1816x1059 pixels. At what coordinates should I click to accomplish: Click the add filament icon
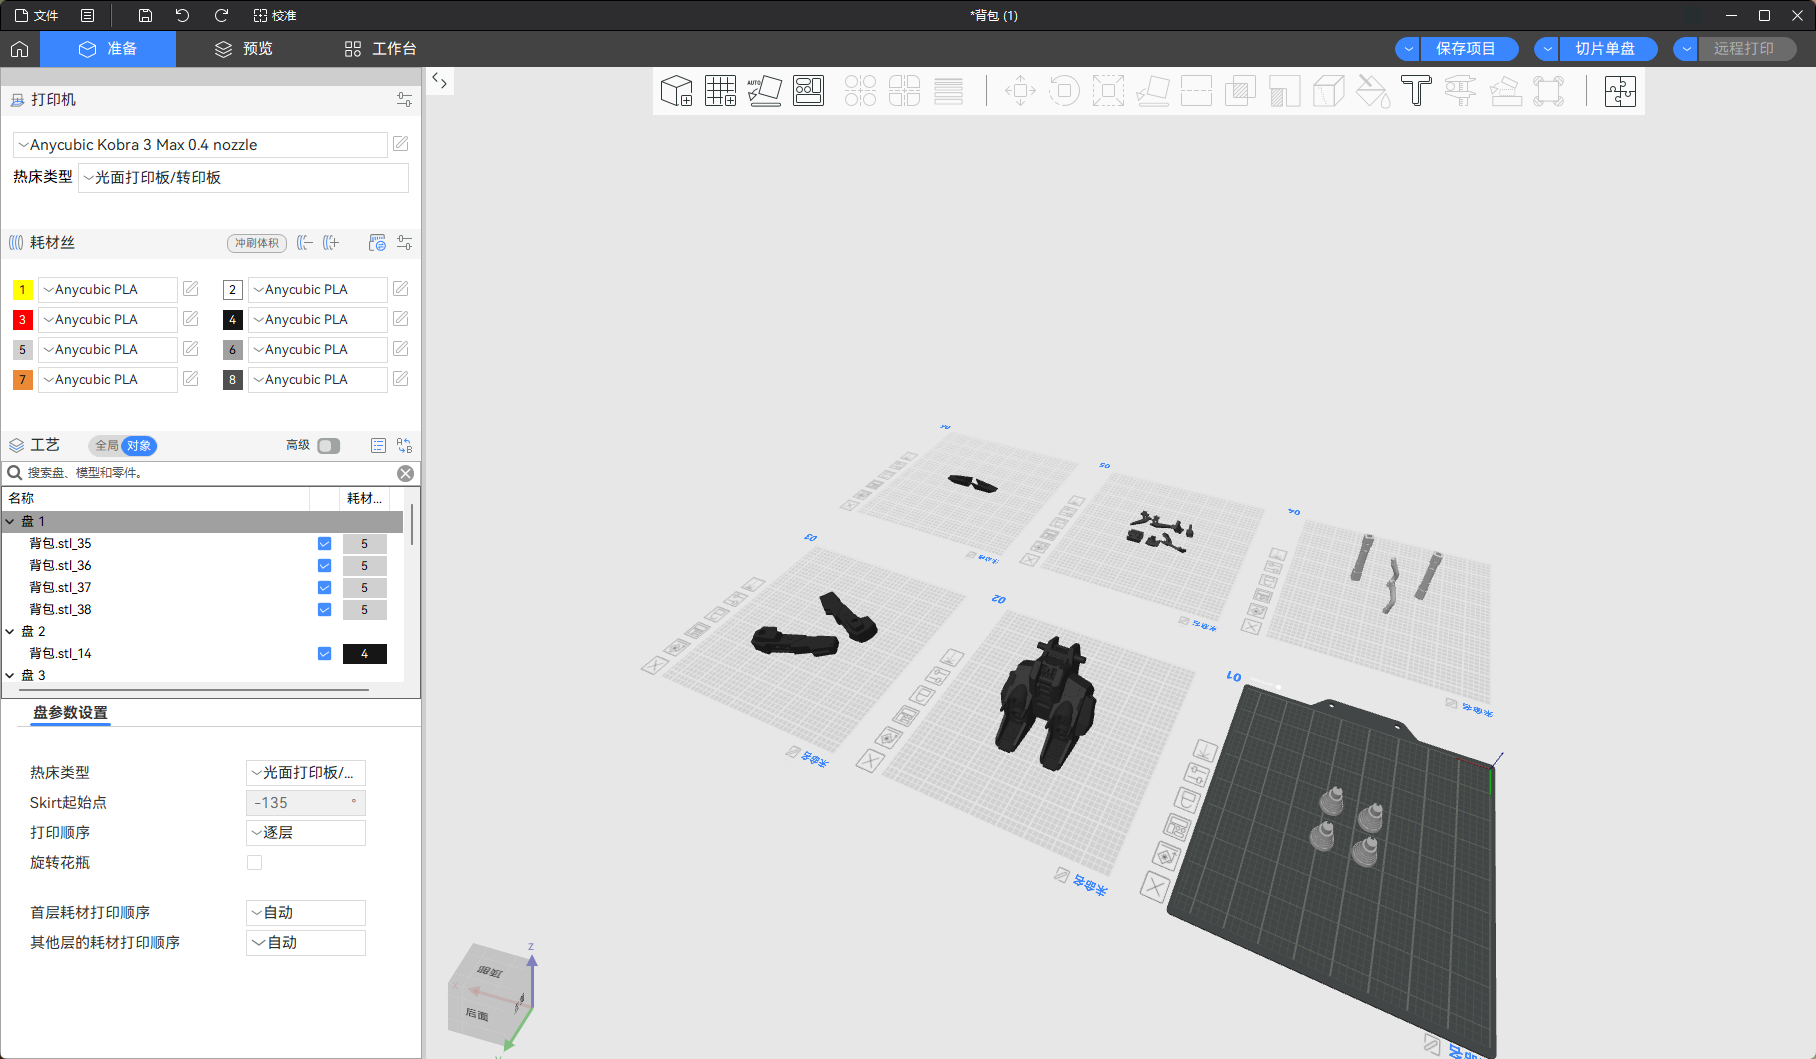click(331, 243)
